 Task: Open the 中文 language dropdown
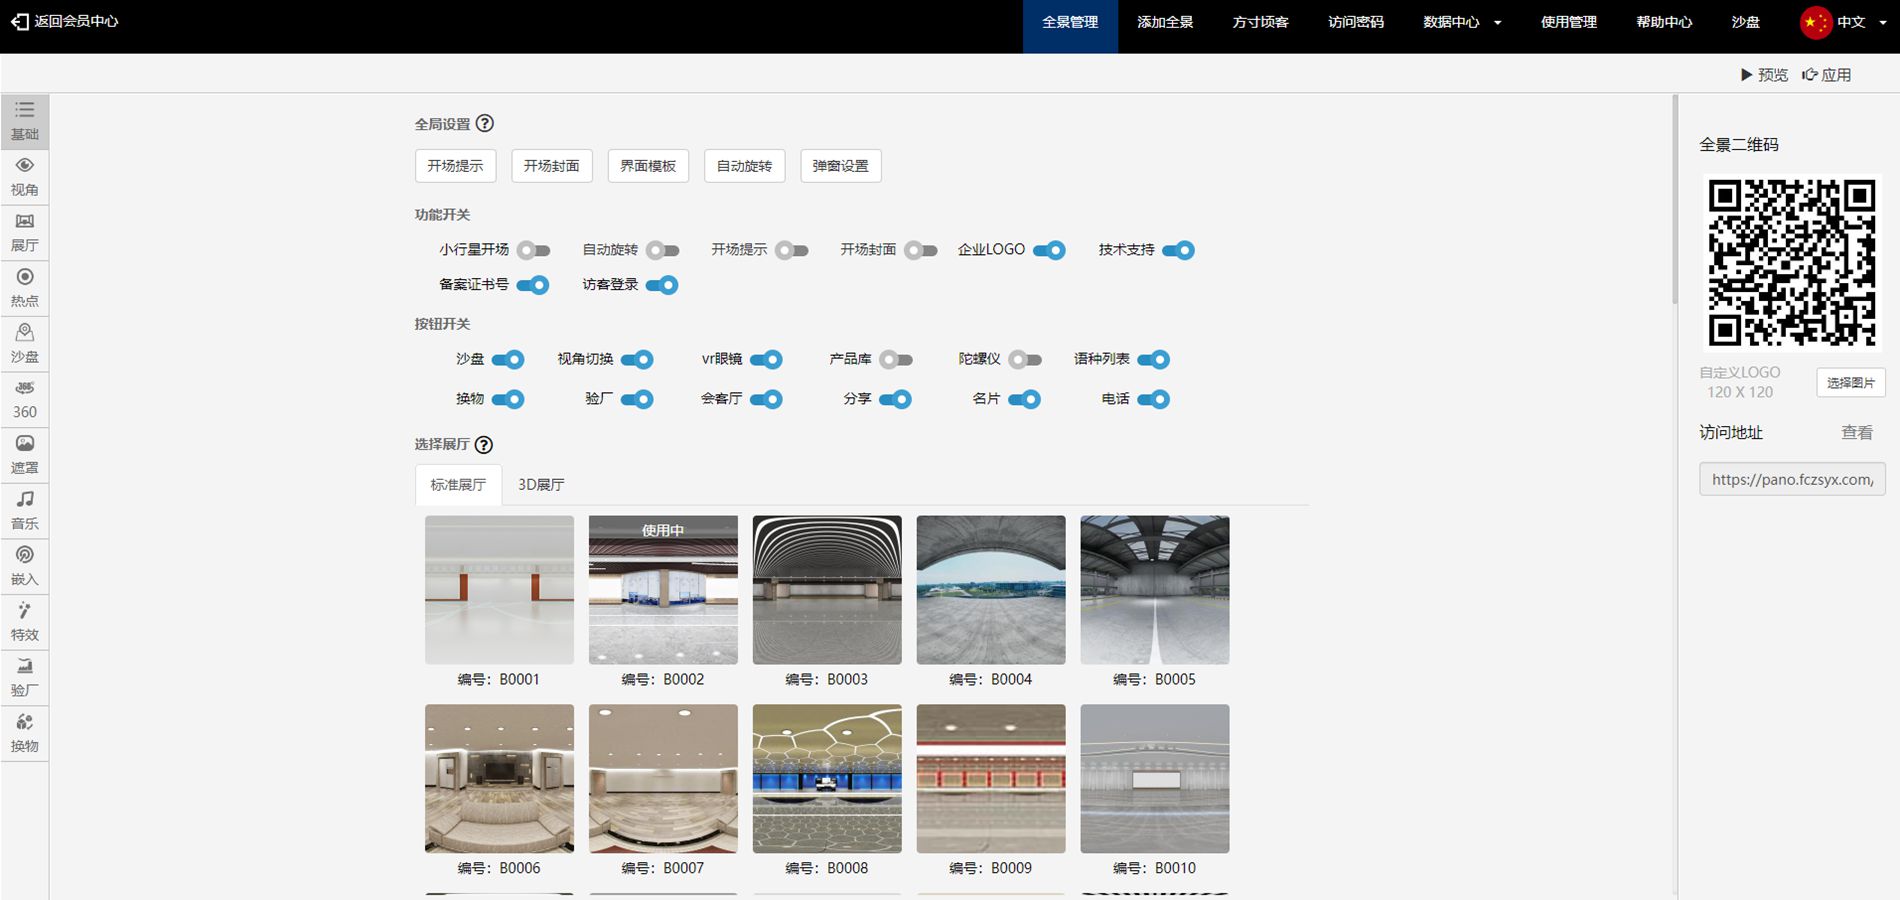(1843, 22)
